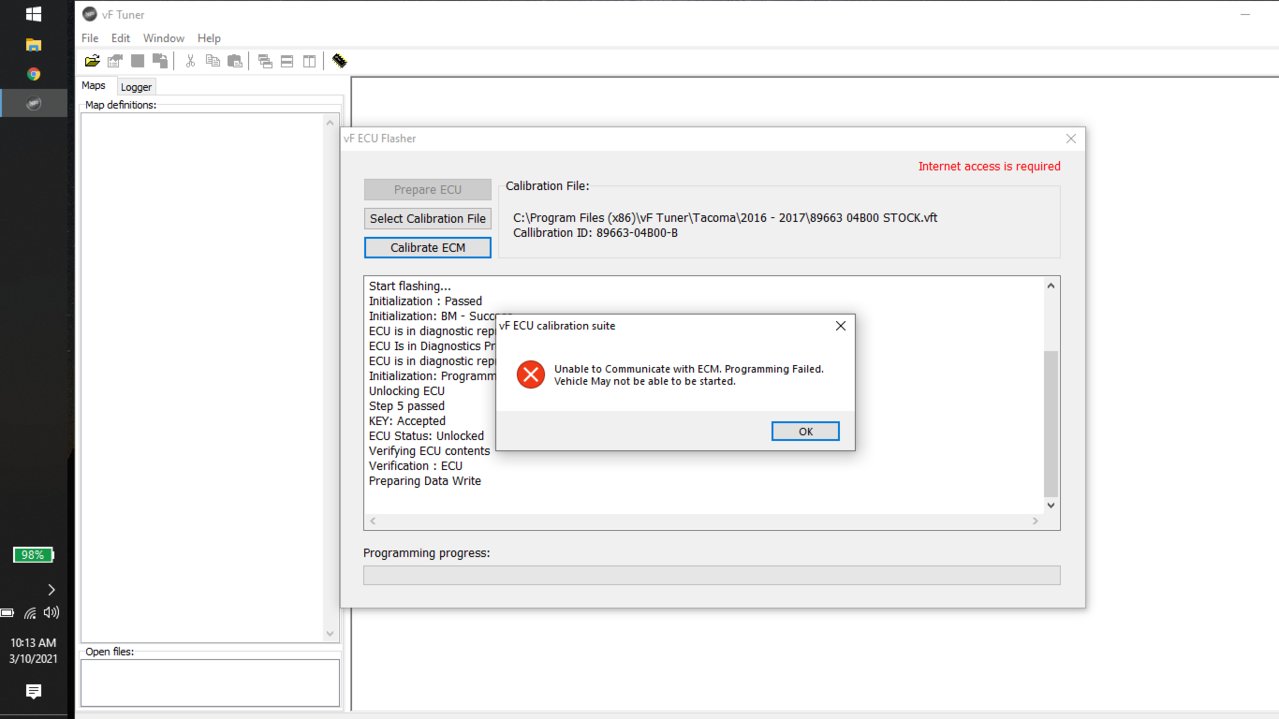1279x719 pixels.
Task: Click the flash log scrollbar down arrow
Action: click(1050, 505)
